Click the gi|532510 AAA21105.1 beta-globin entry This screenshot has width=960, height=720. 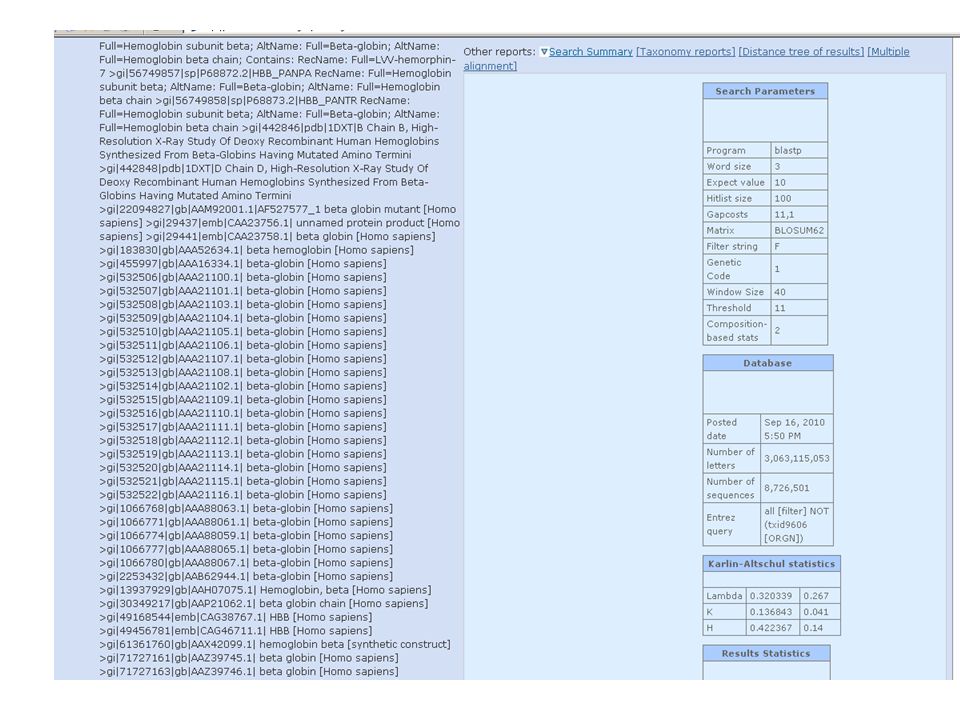pos(242,332)
